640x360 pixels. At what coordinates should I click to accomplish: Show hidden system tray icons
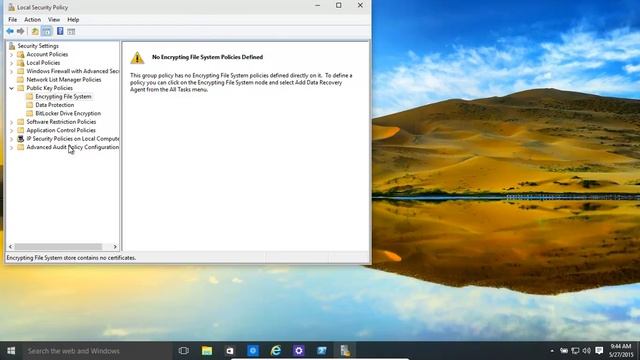coord(552,351)
